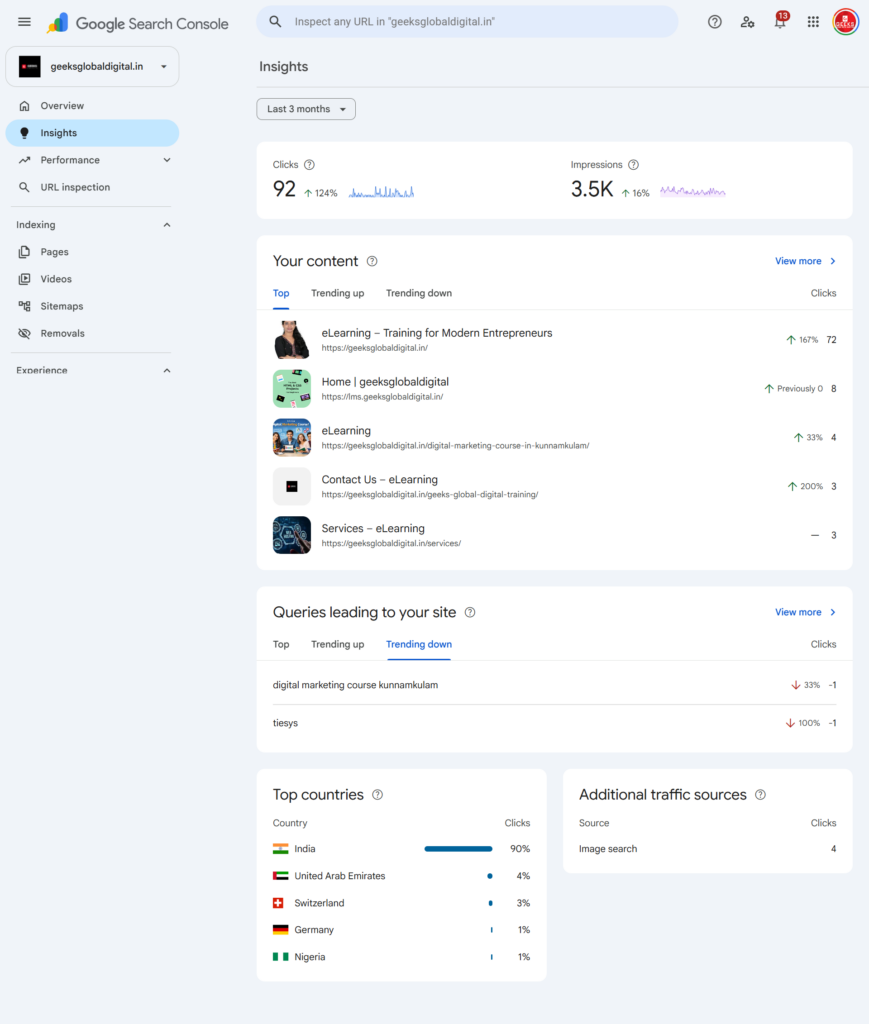Open Home | geeksglobaldigital content row
The image size is (869, 1024).
tap(554, 389)
